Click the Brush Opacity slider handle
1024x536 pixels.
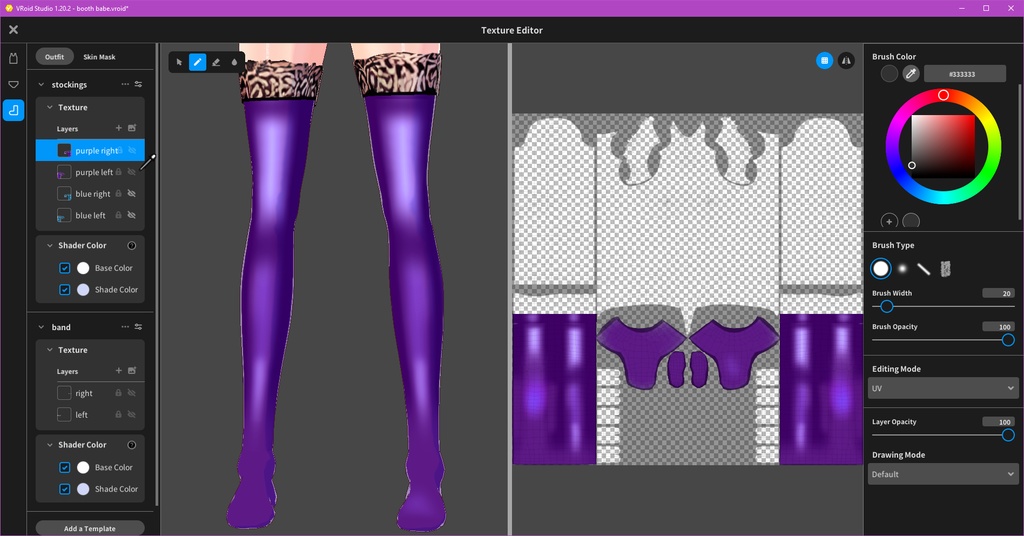pos(1008,339)
